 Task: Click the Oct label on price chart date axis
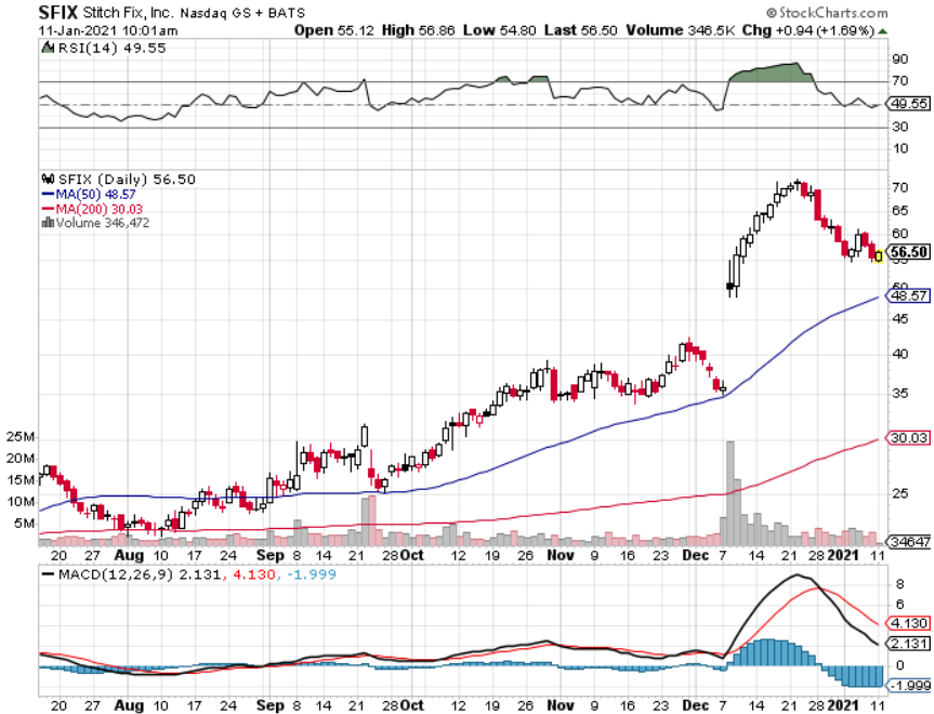412,555
